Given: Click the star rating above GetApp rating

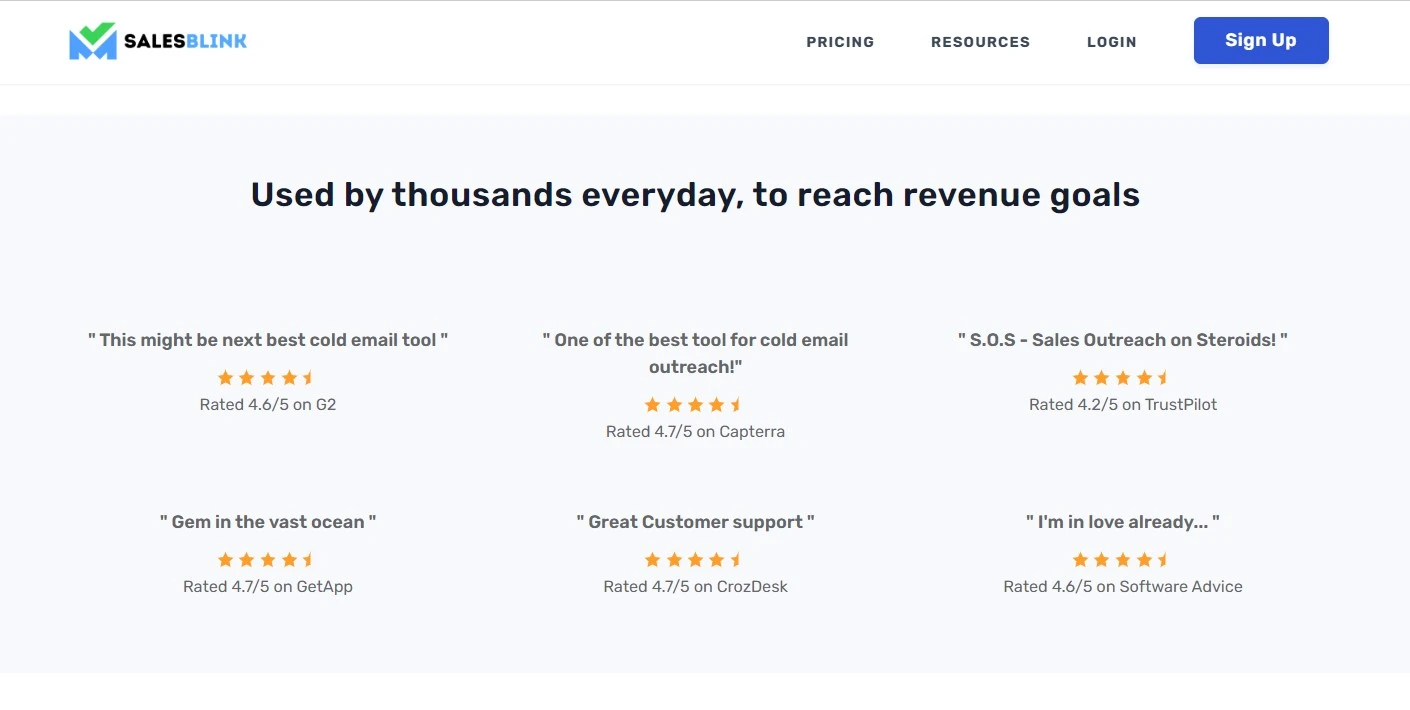Looking at the screenshot, I should [267, 559].
